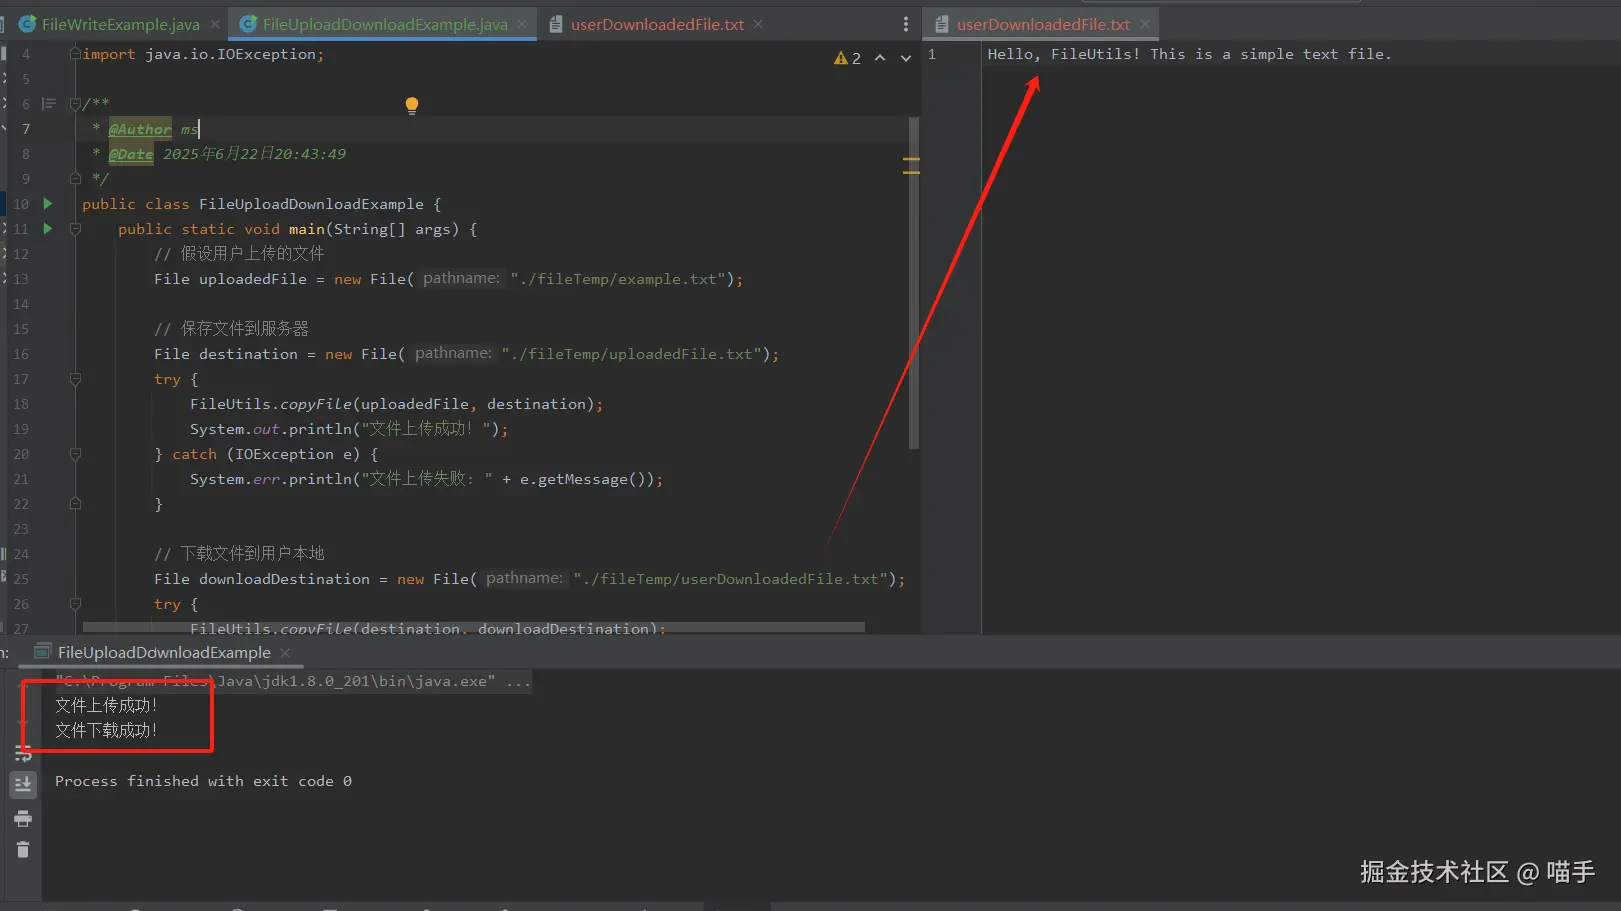Open the editor tabs three-dot menu
Viewport: 1621px width, 911px height.
pos(906,24)
